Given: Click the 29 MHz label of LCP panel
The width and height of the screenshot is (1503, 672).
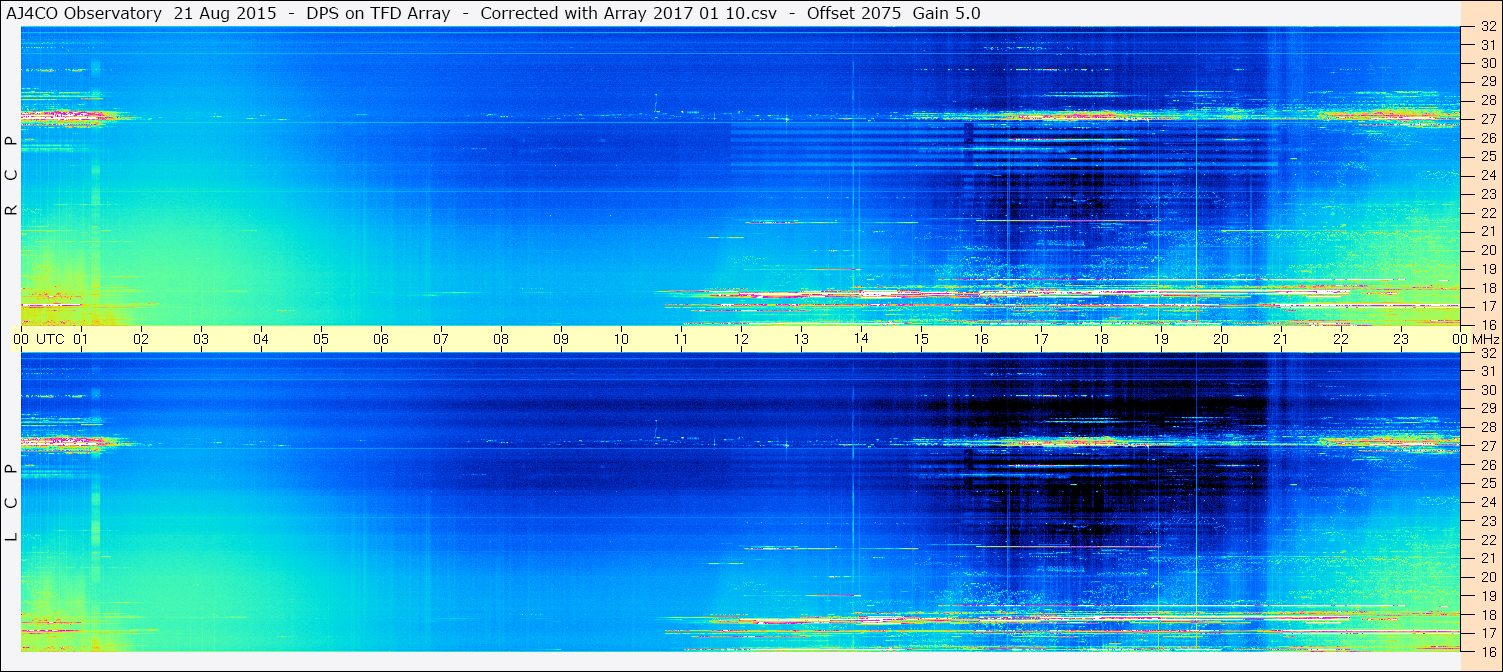Looking at the screenshot, I should (1488, 409).
